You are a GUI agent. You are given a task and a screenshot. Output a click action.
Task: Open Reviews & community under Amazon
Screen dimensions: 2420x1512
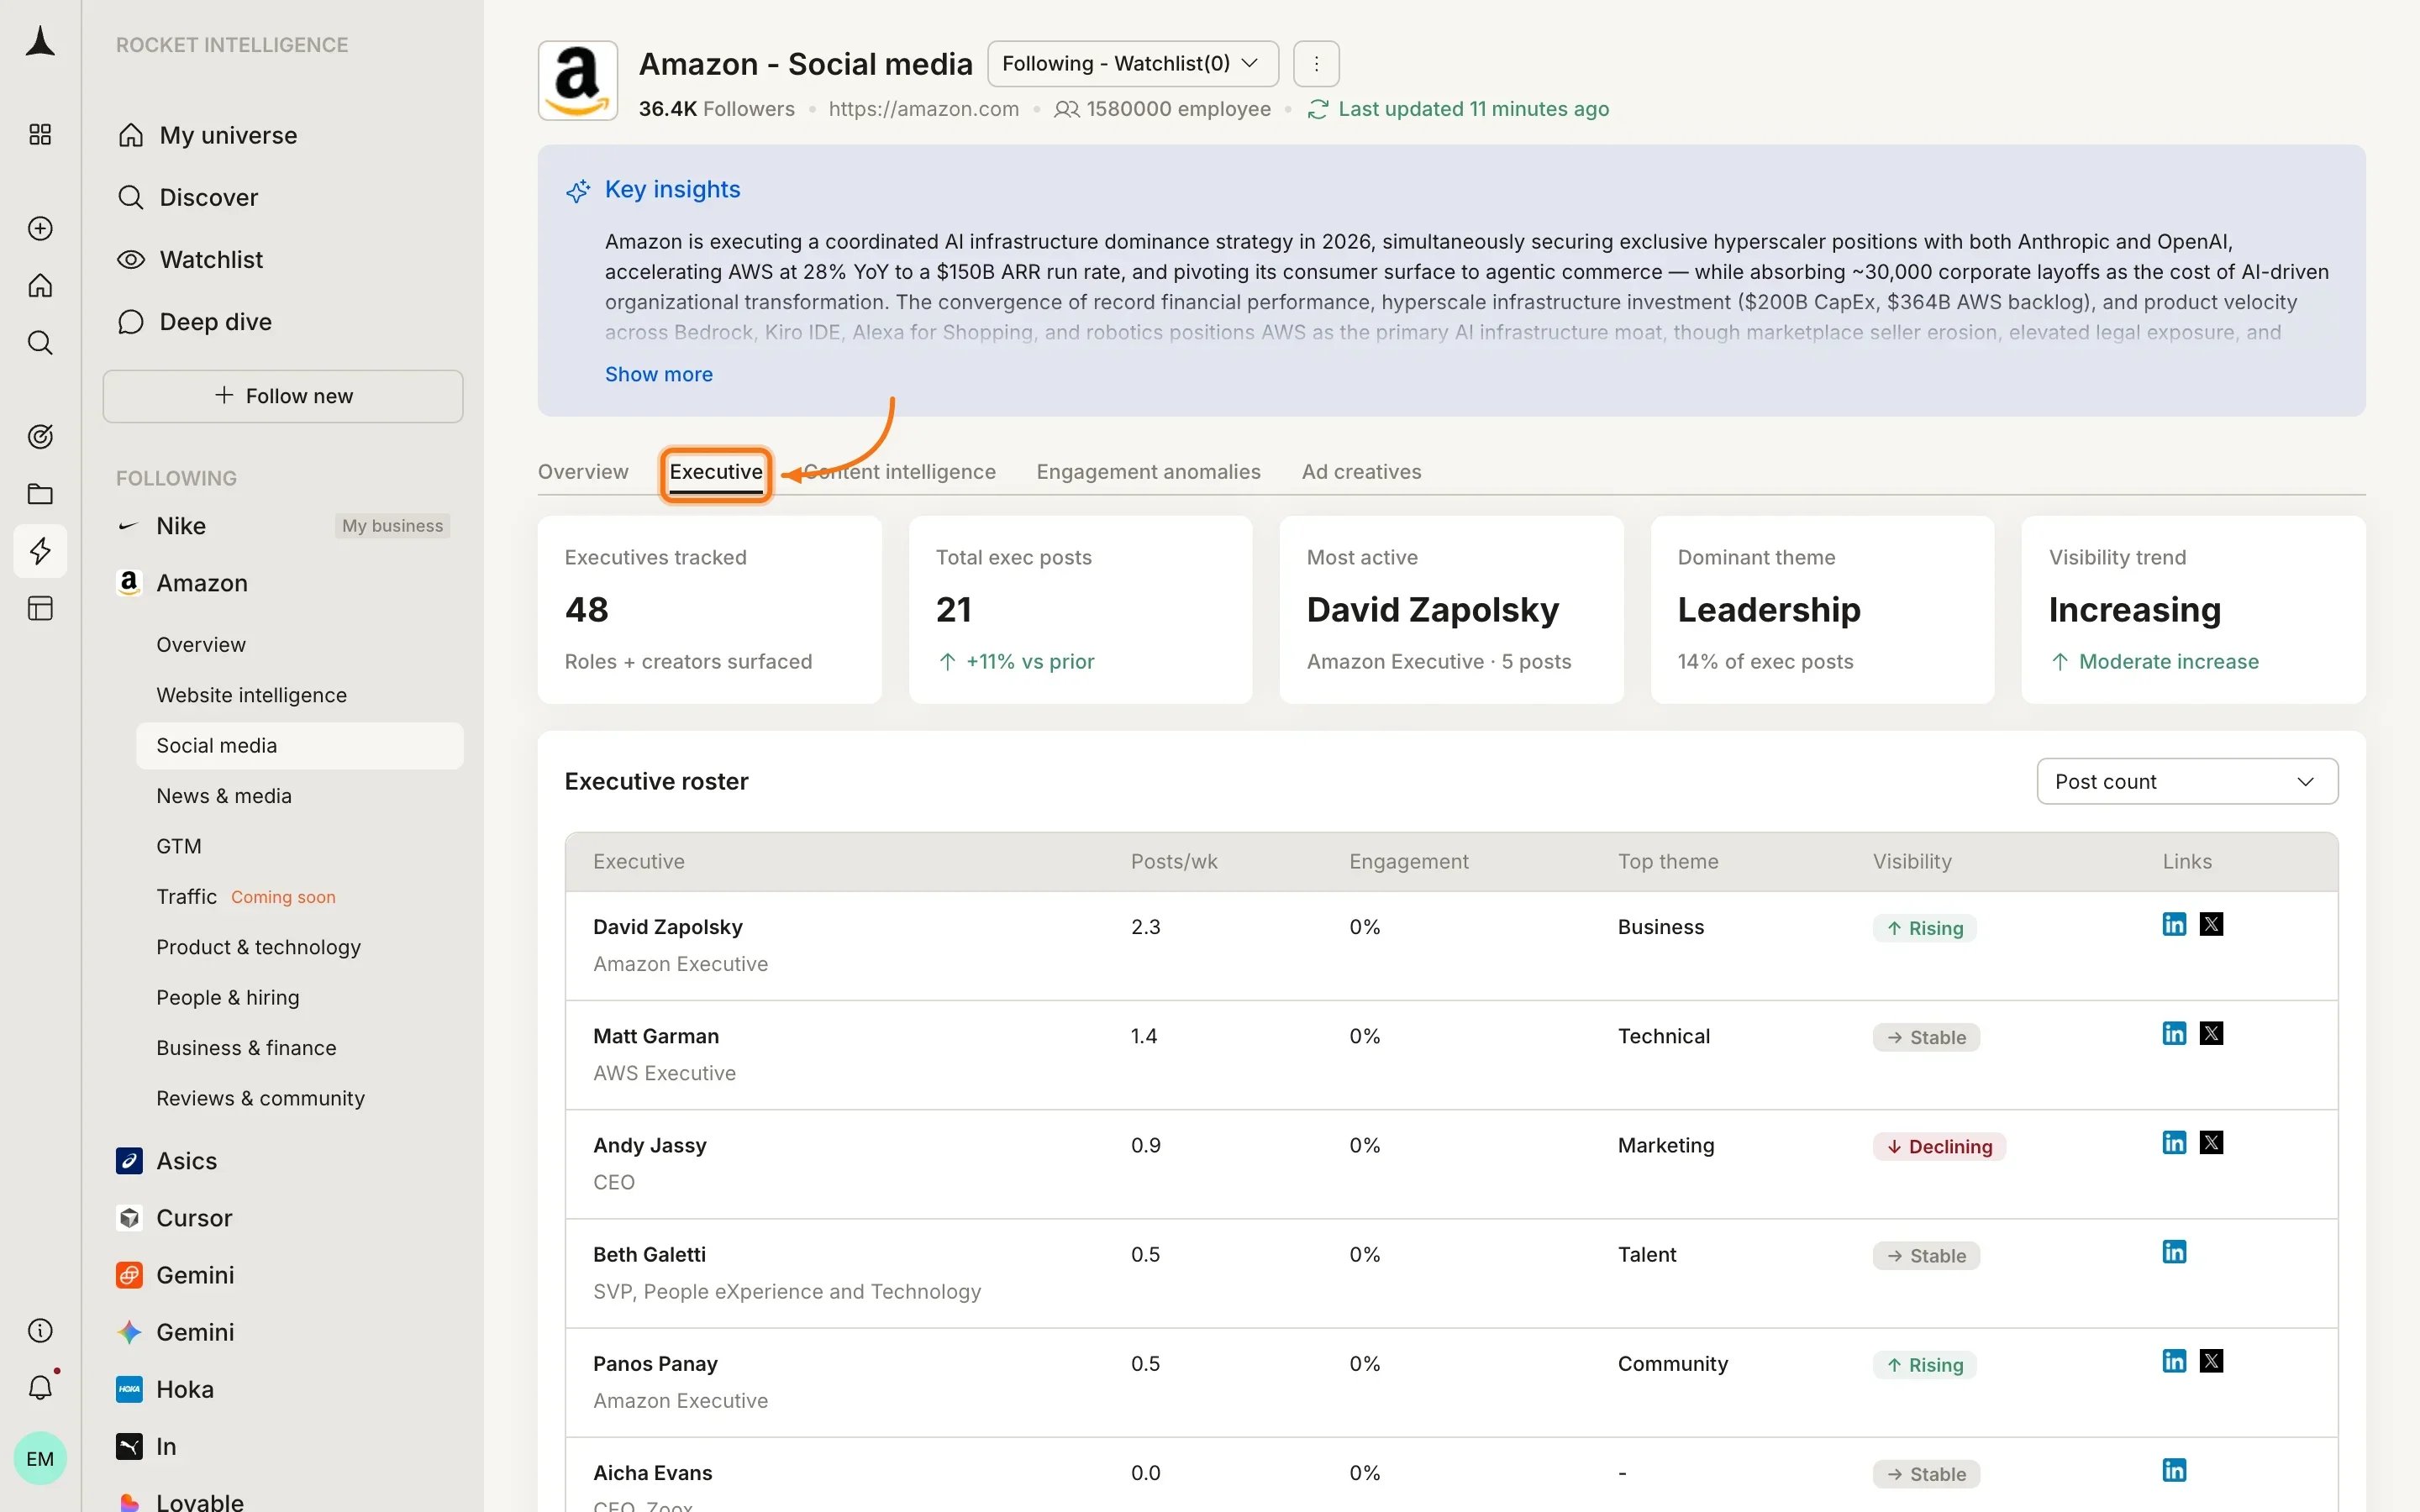260,1098
